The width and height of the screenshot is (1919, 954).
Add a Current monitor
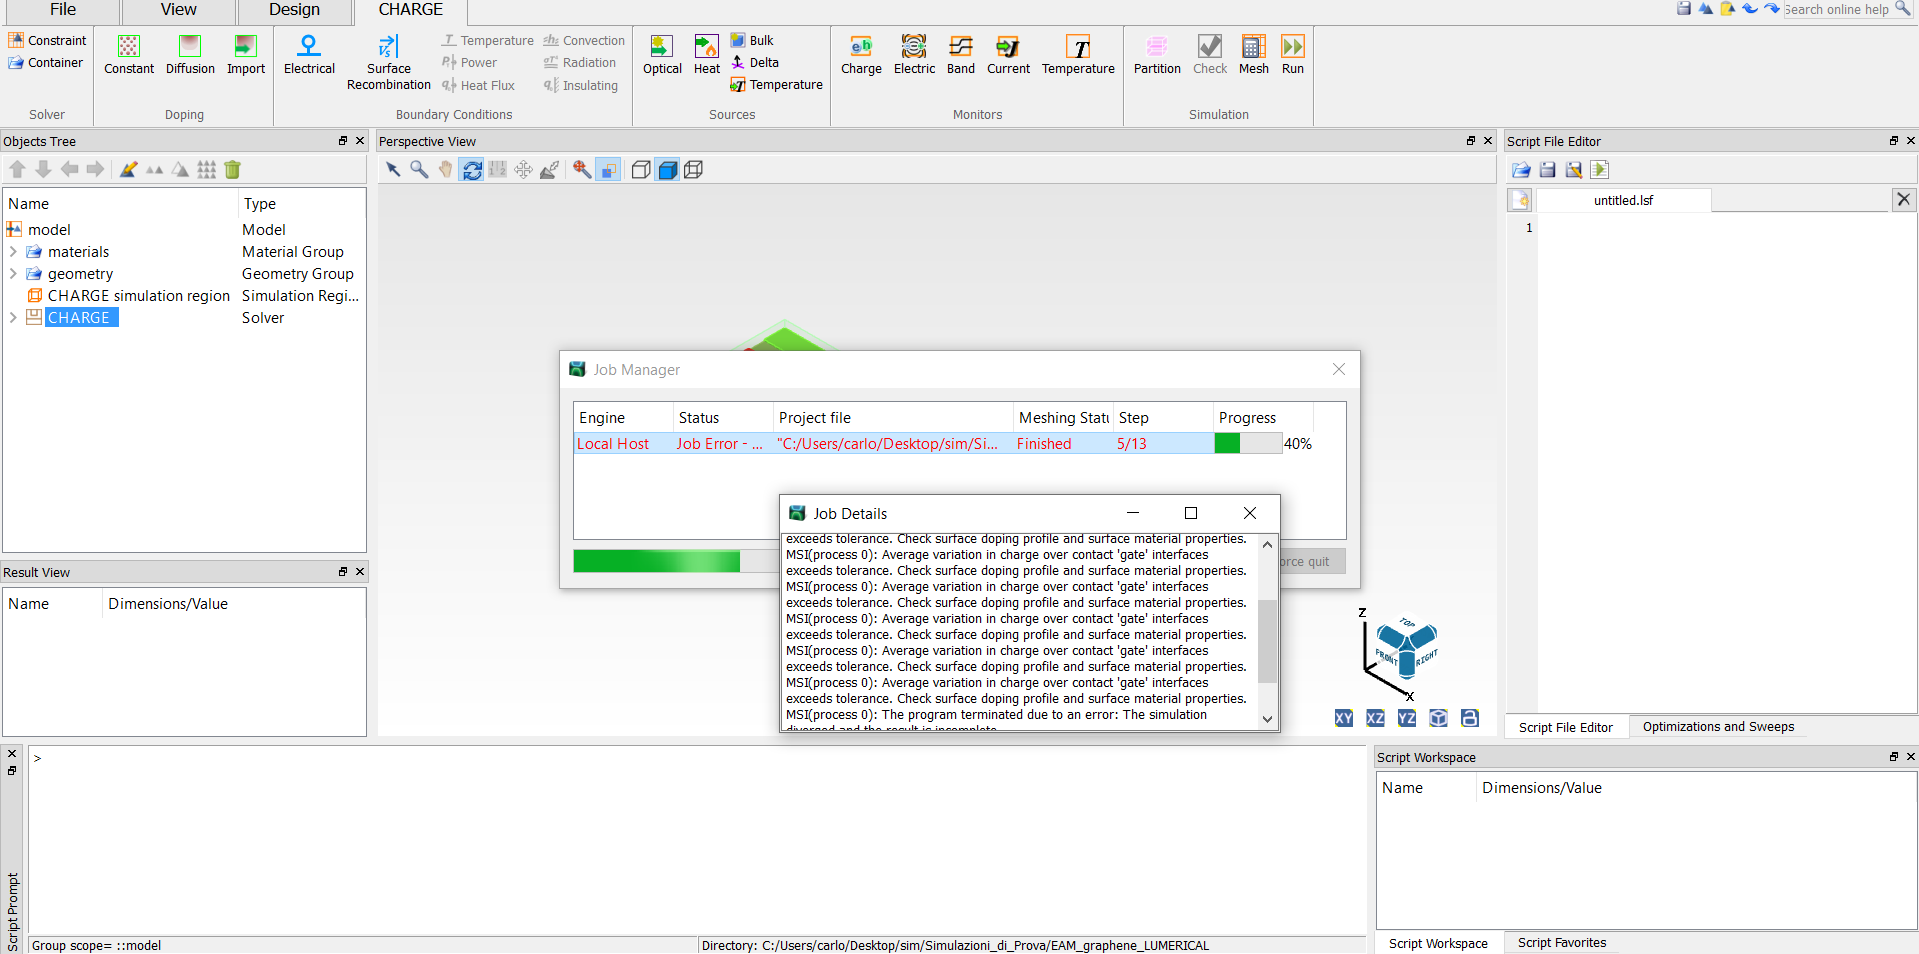click(1008, 54)
